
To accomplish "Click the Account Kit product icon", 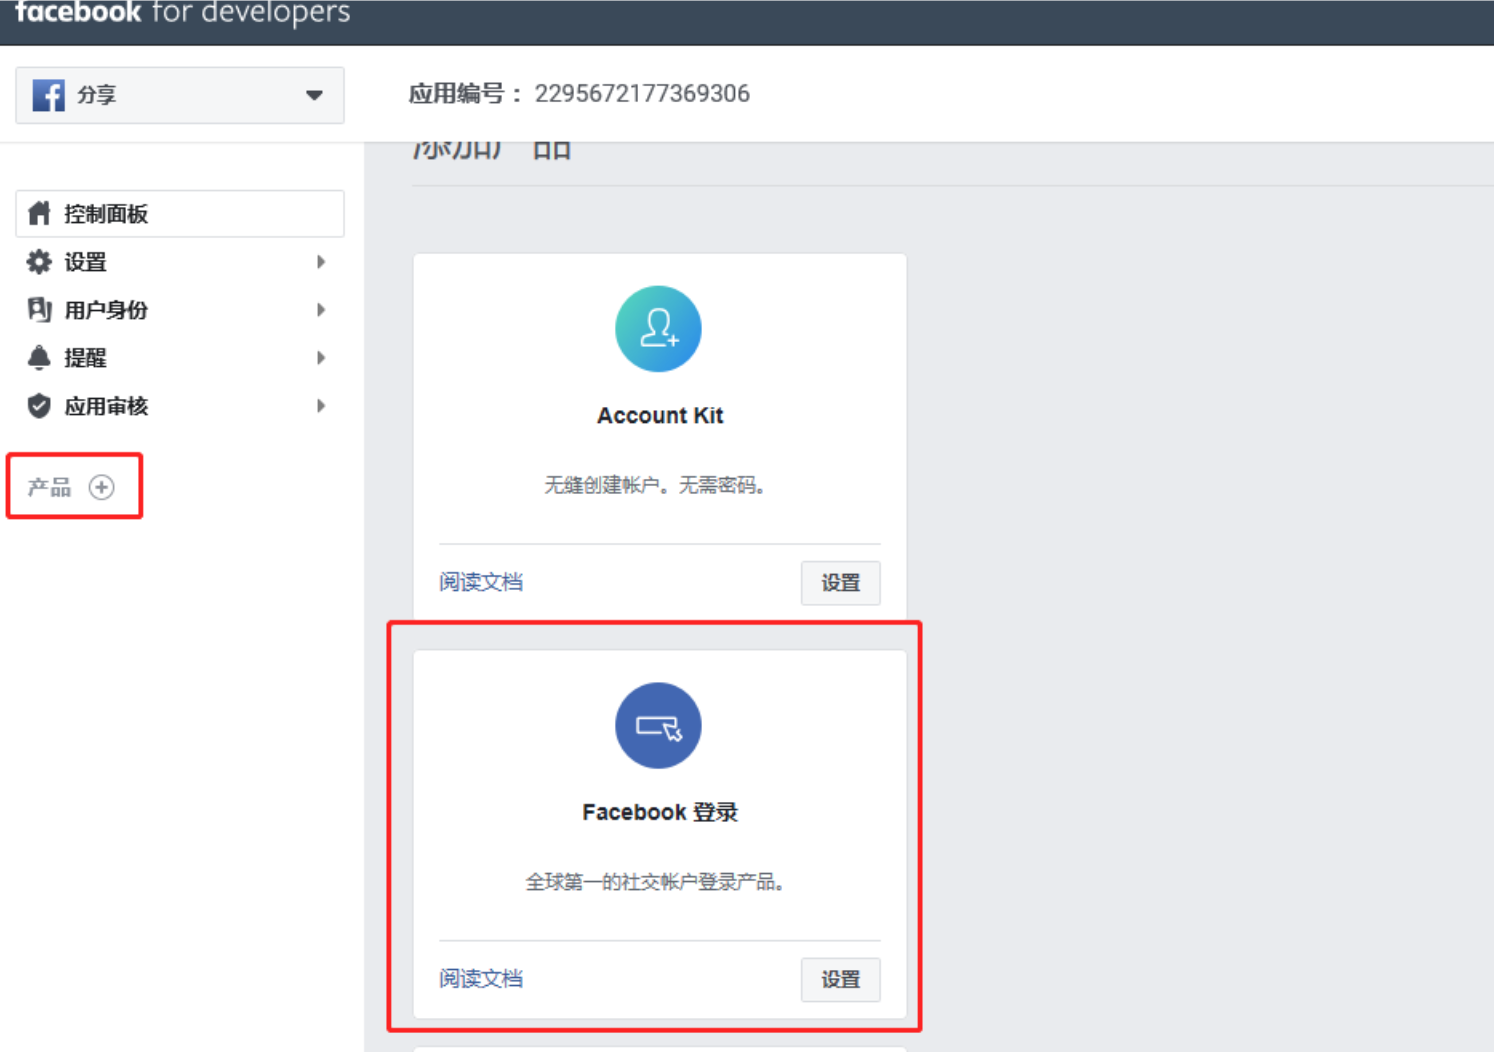I will [658, 328].
